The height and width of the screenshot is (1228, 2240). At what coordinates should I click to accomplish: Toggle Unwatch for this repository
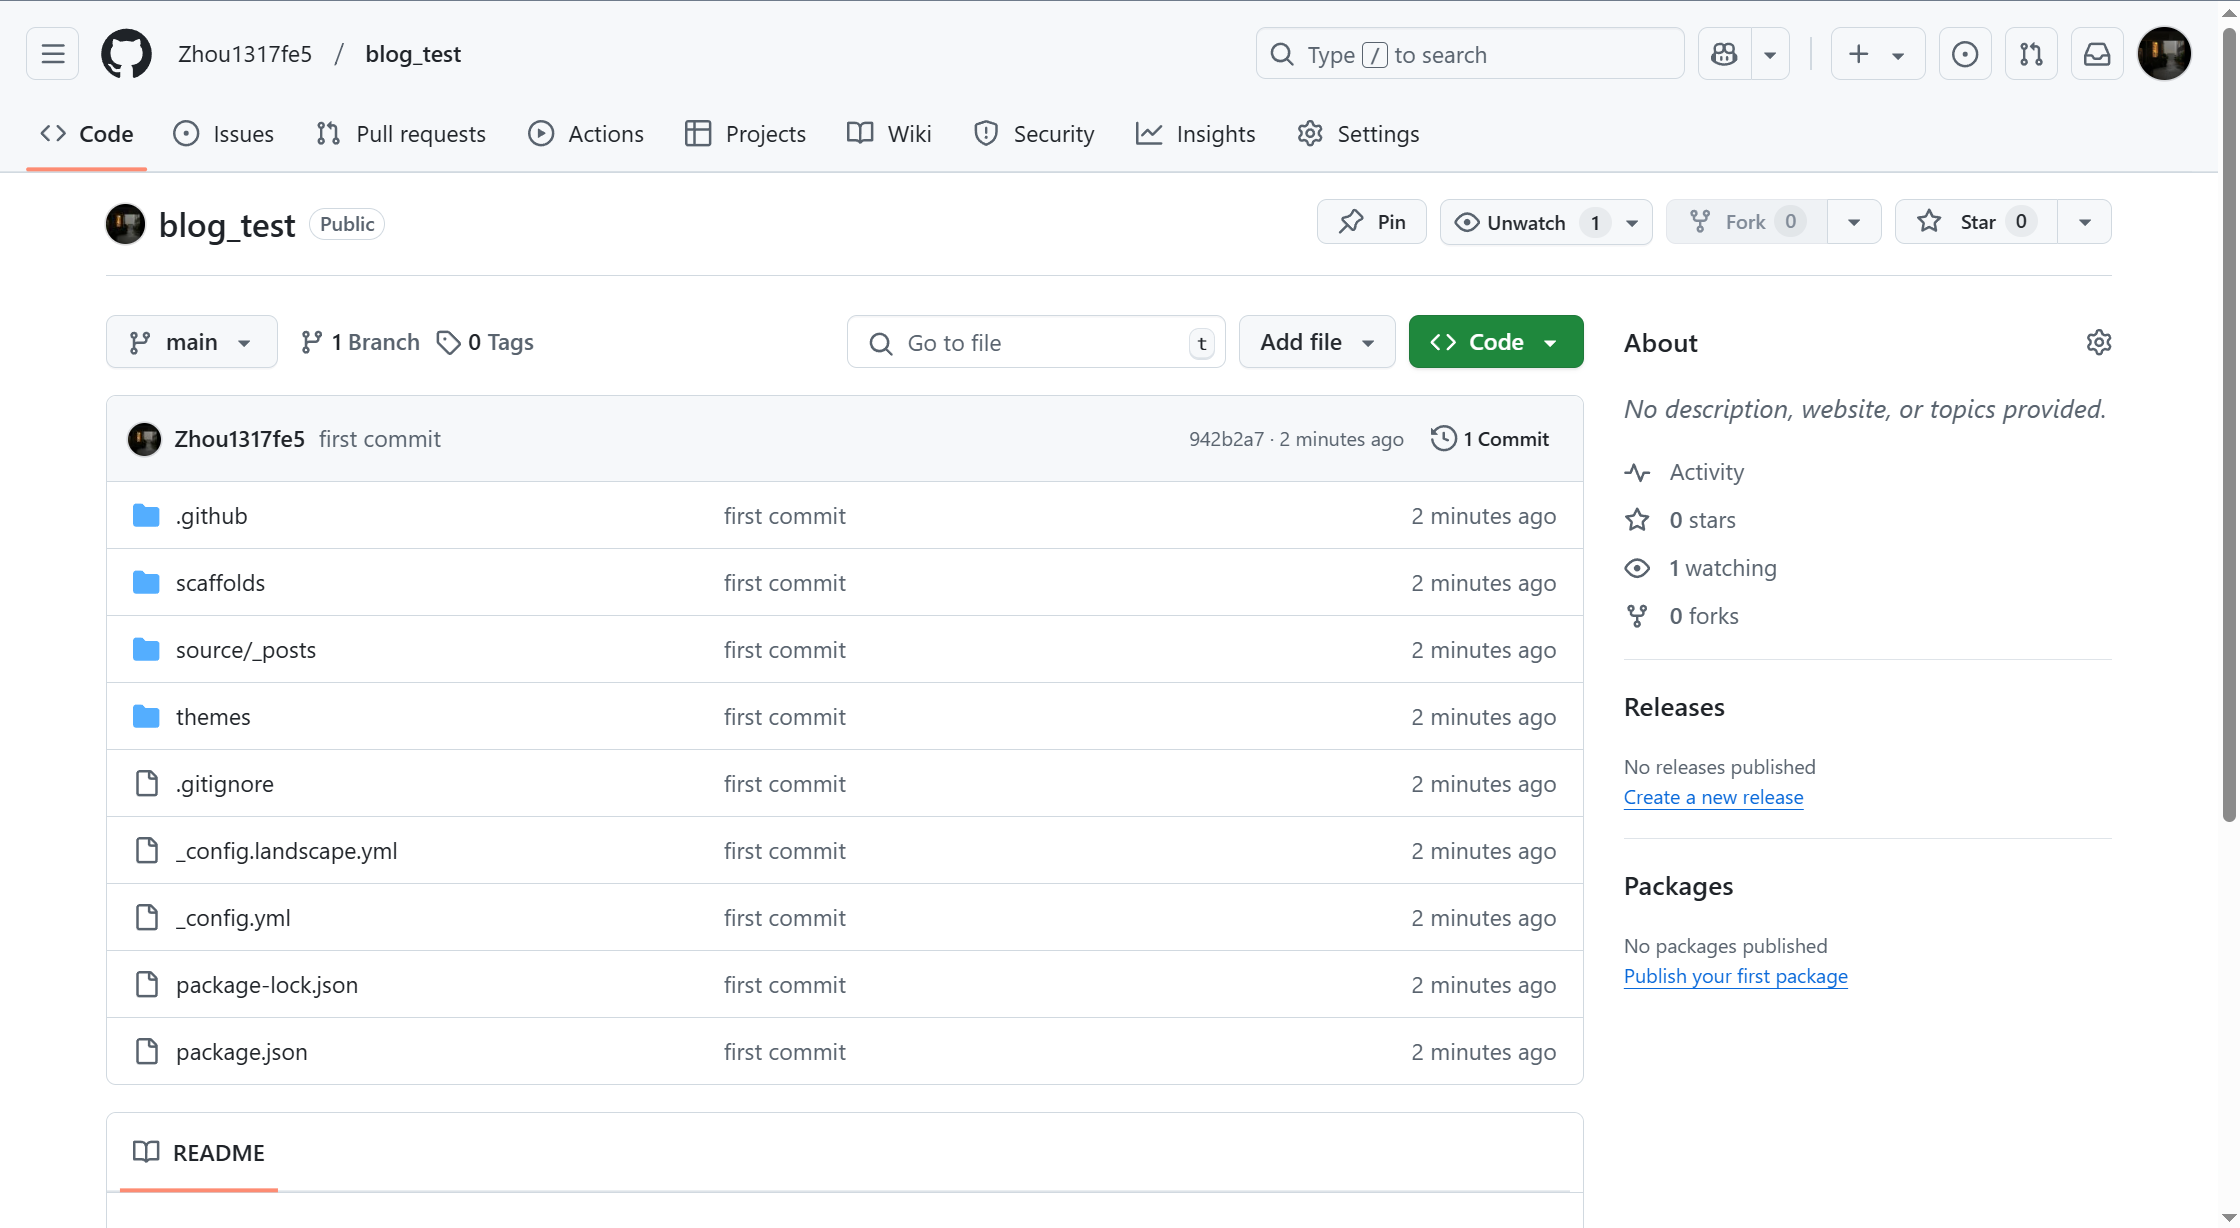[1546, 222]
